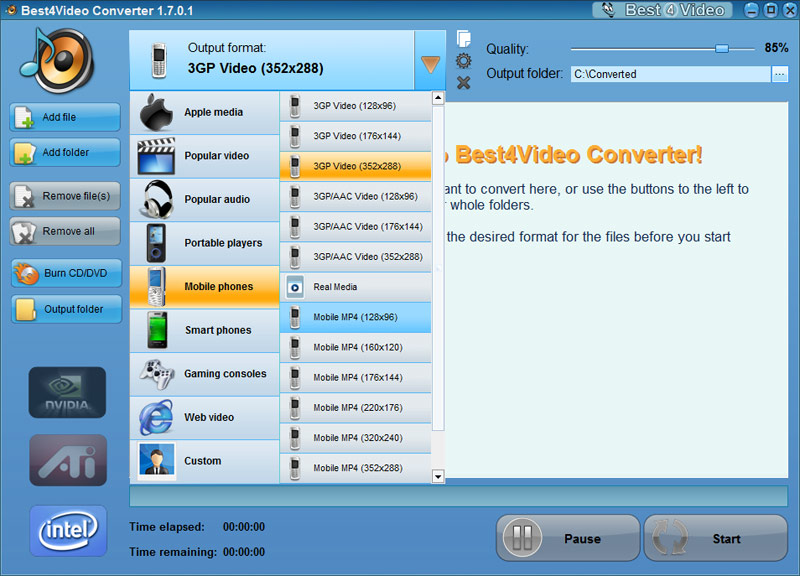Viewport: 800px width, 576px height.
Task: Open the Custom category
Action: click(205, 461)
